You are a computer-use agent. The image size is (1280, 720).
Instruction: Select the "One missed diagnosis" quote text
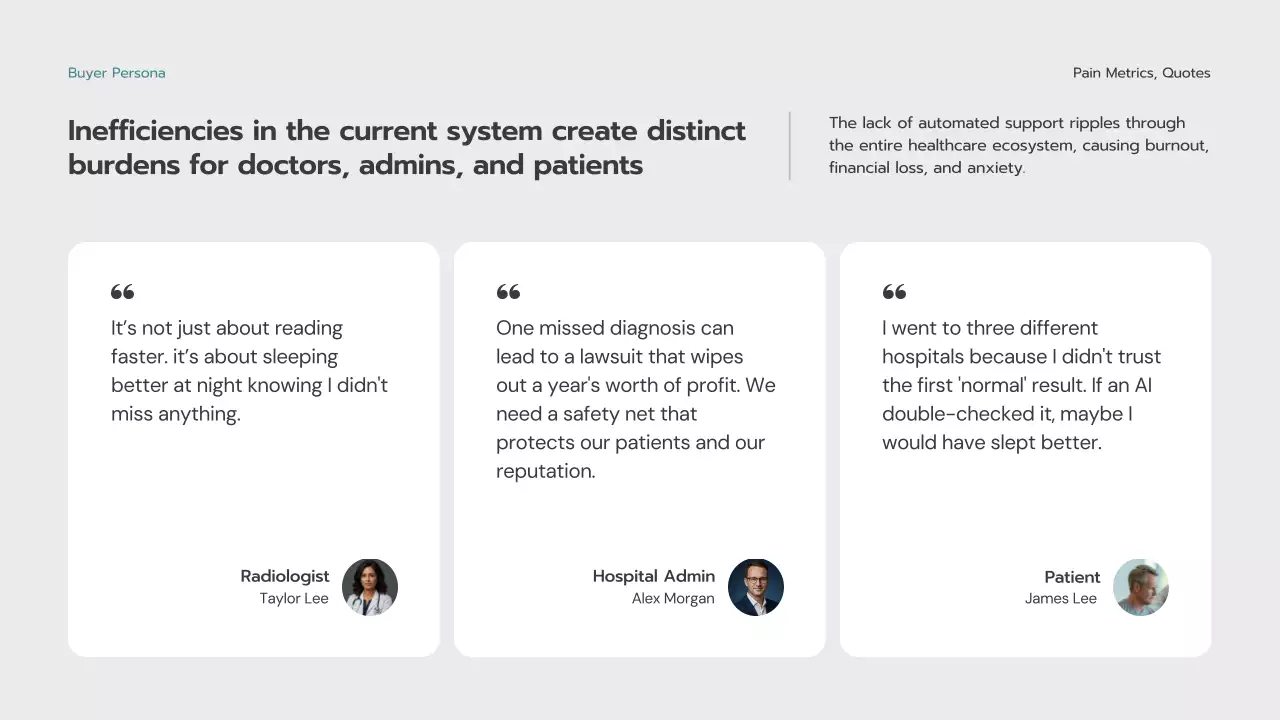[x=635, y=399]
